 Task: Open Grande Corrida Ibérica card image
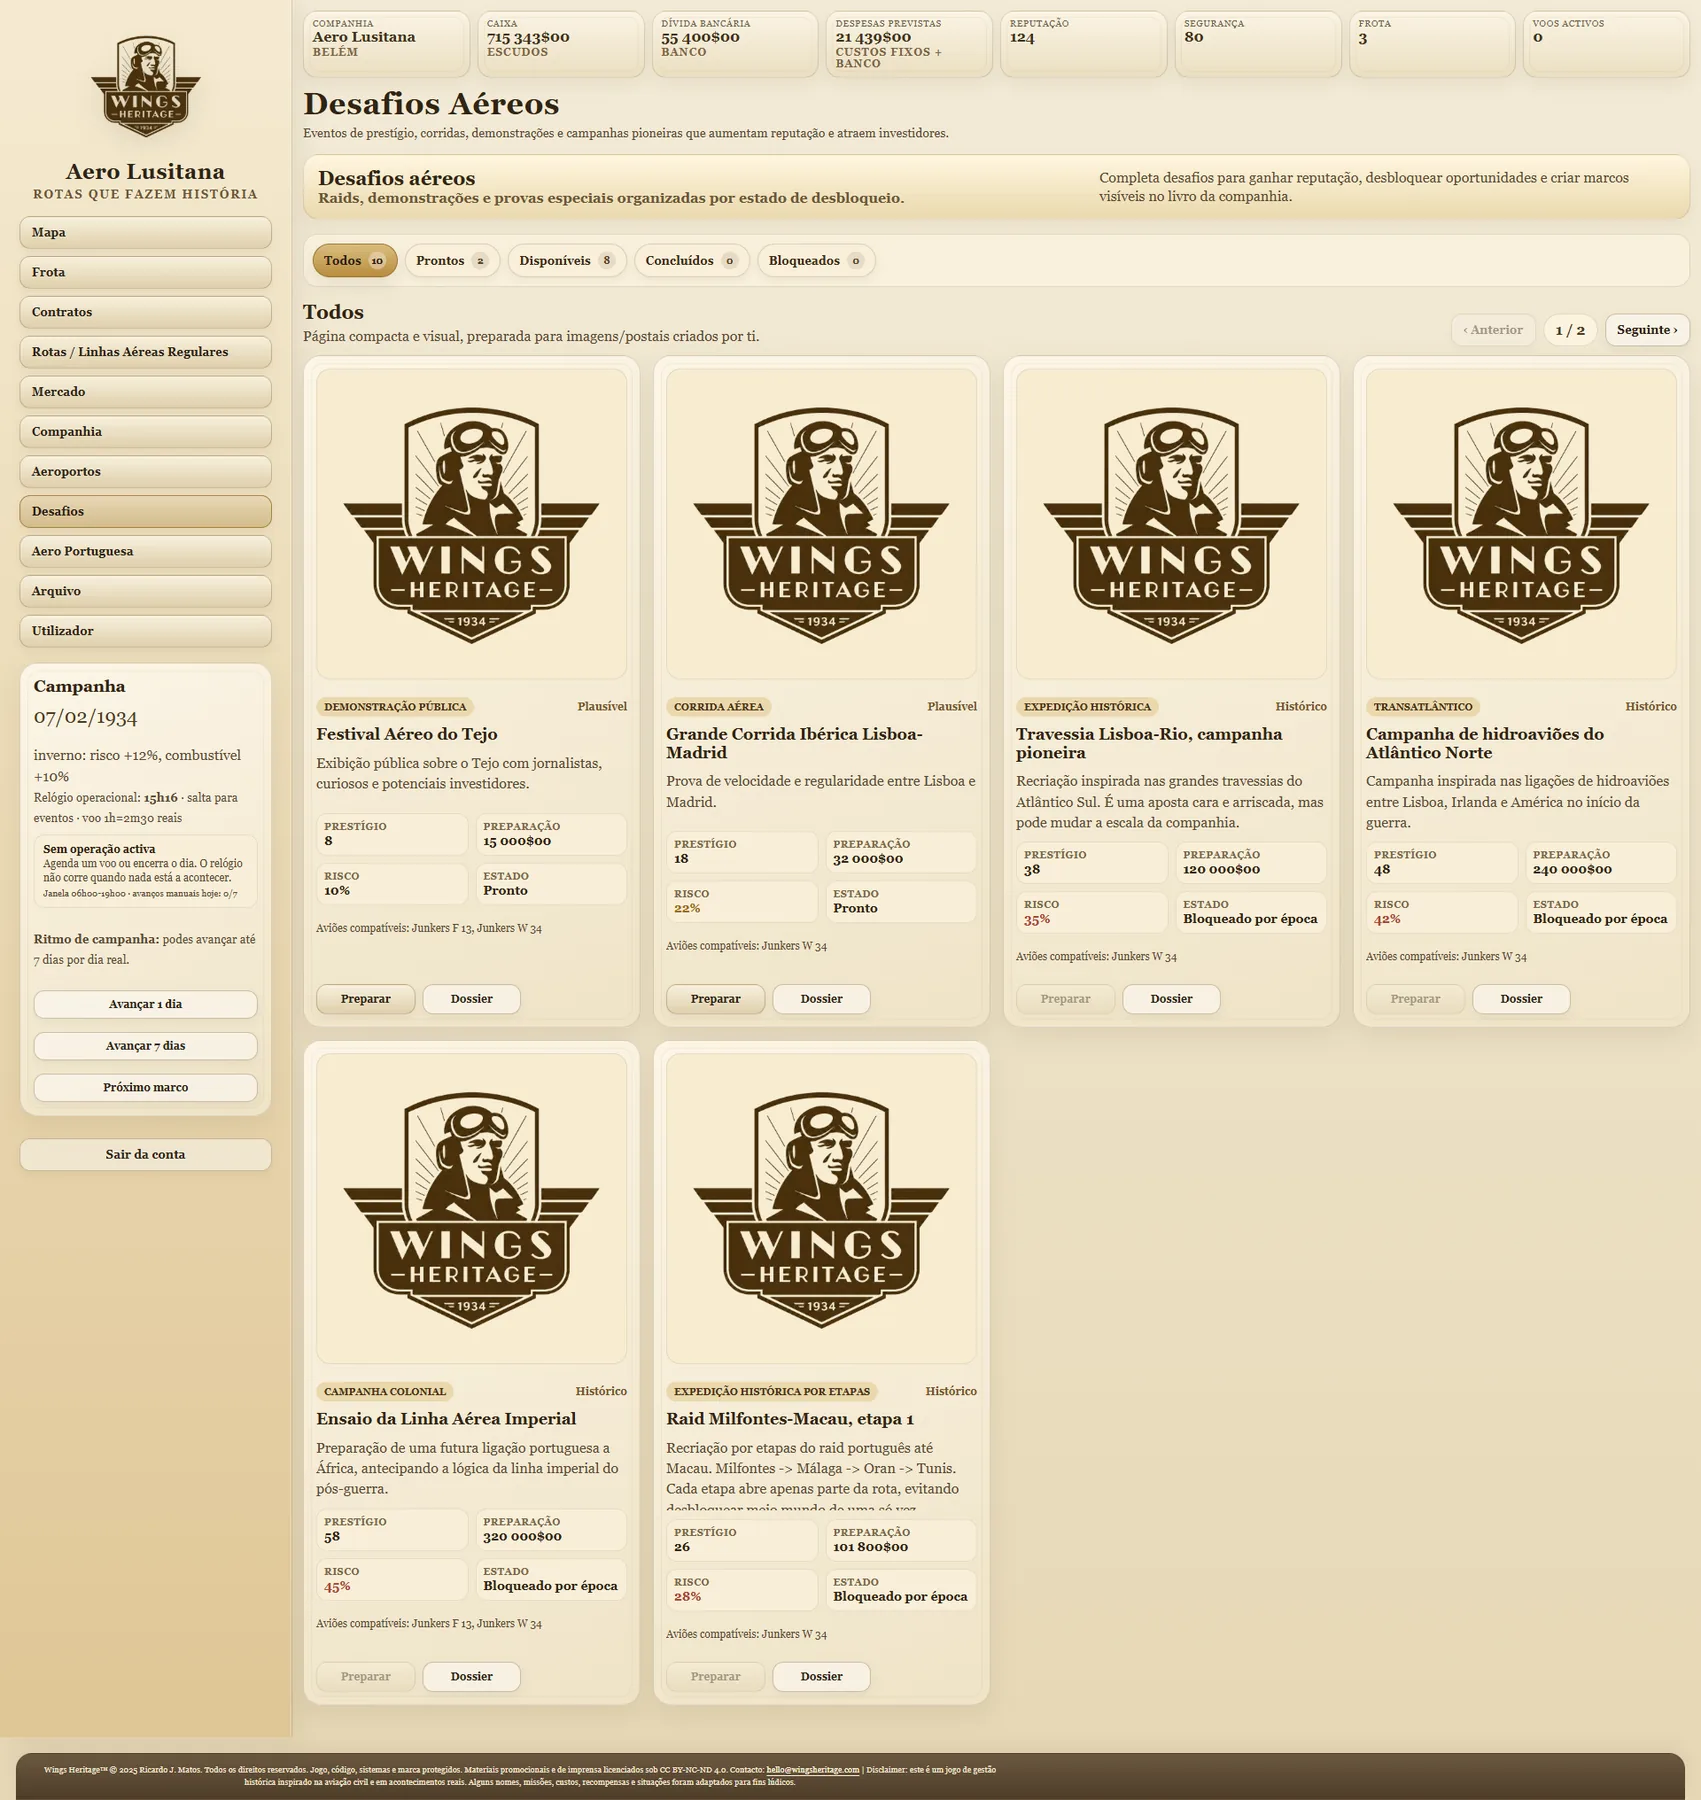coord(822,524)
